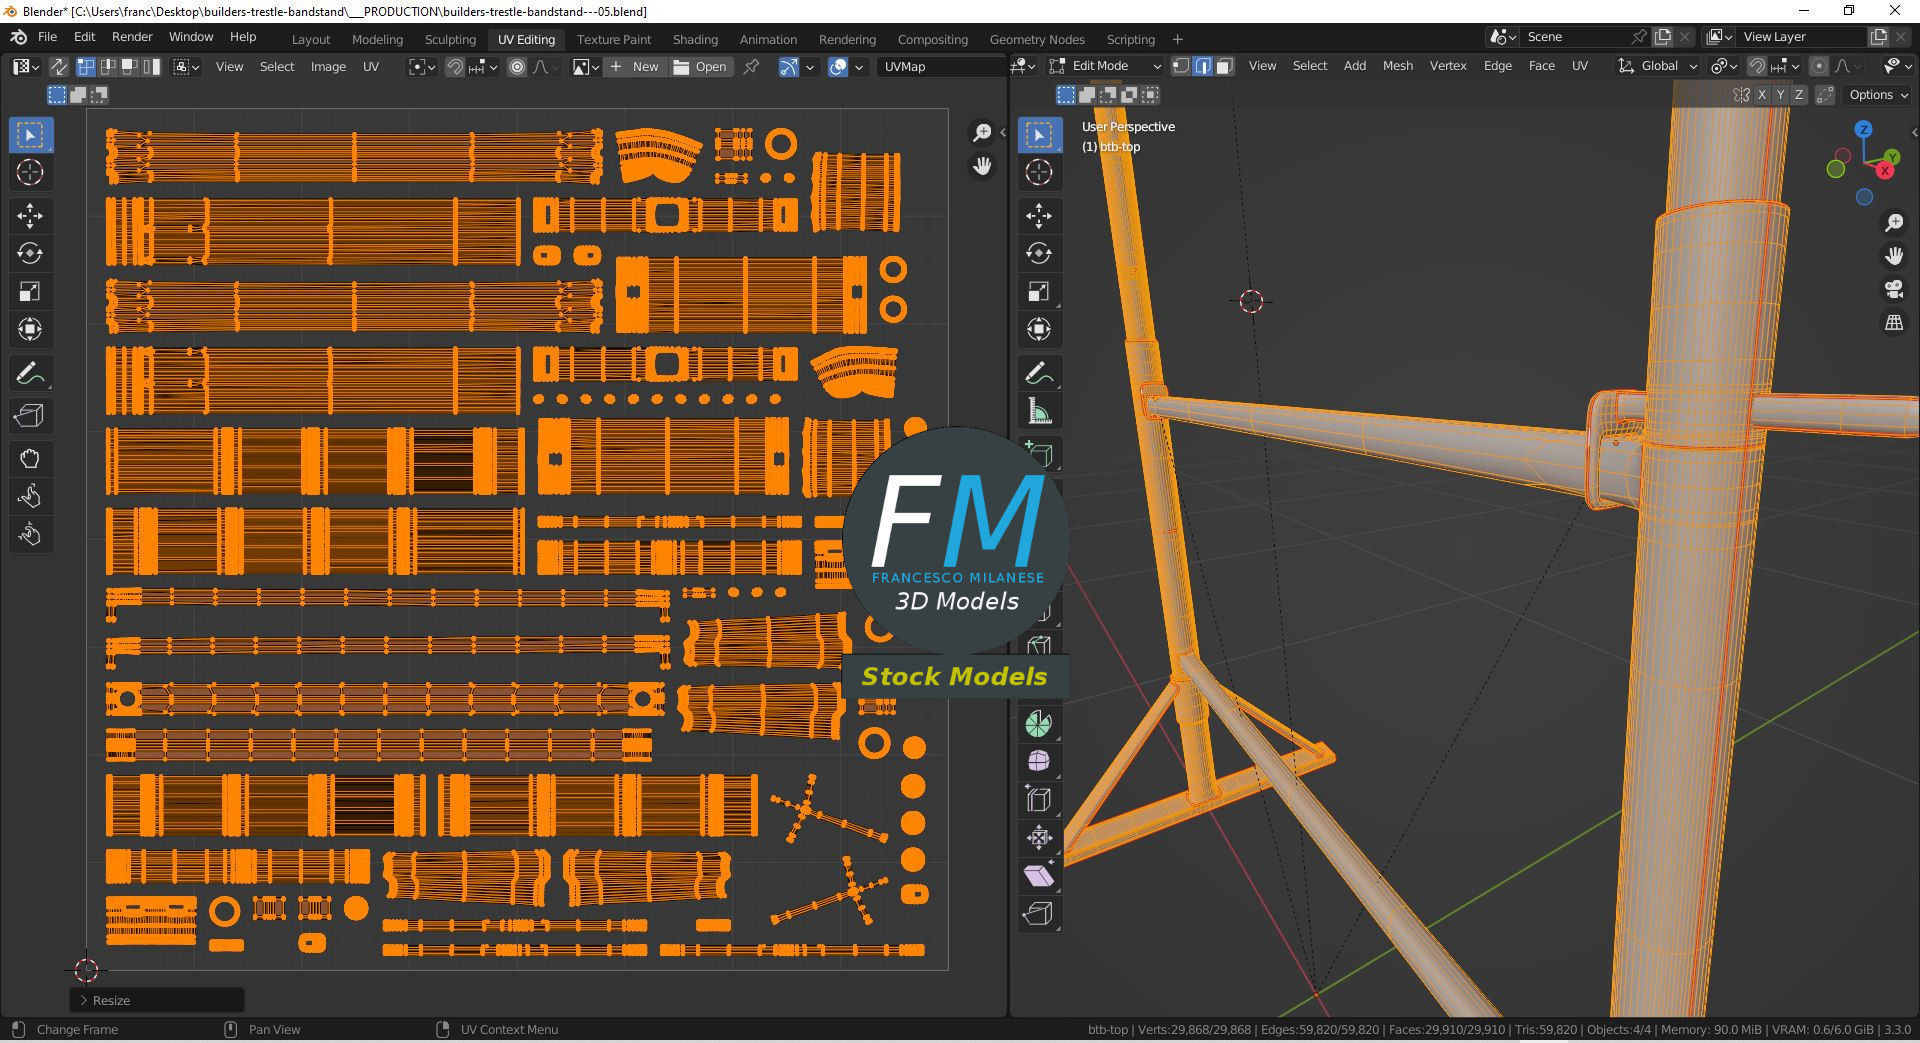The image size is (1920, 1043).
Task: Switch to Texture Paint workspace tab
Action: pyautogui.click(x=614, y=39)
